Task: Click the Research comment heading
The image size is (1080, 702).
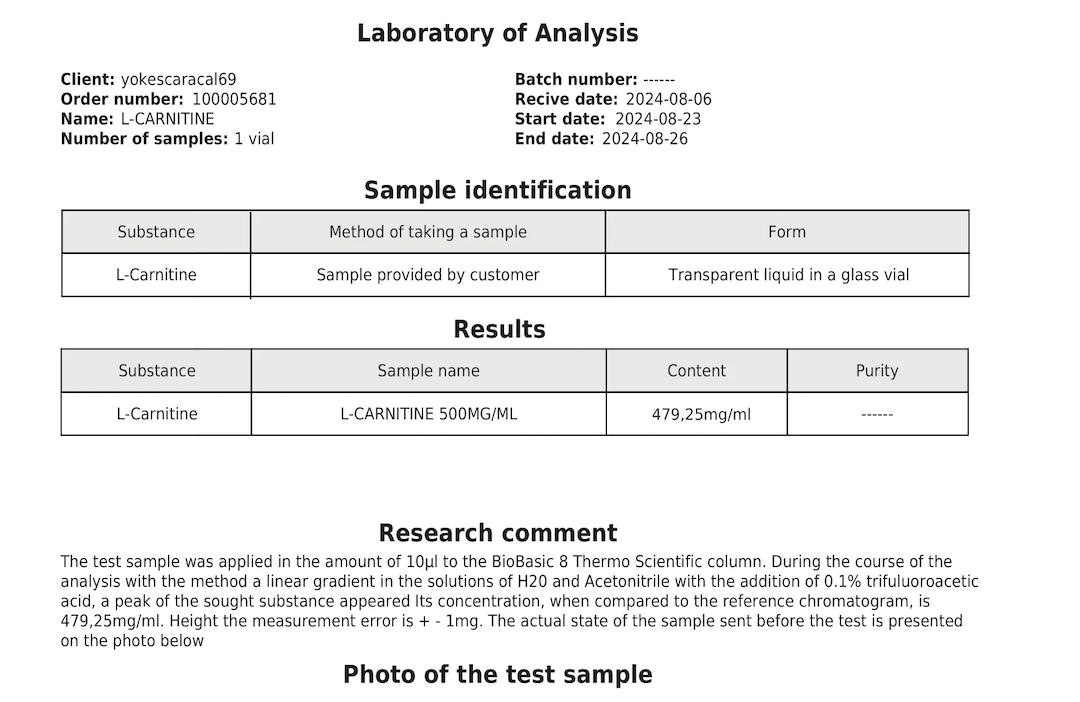Action: [x=497, y=533]
